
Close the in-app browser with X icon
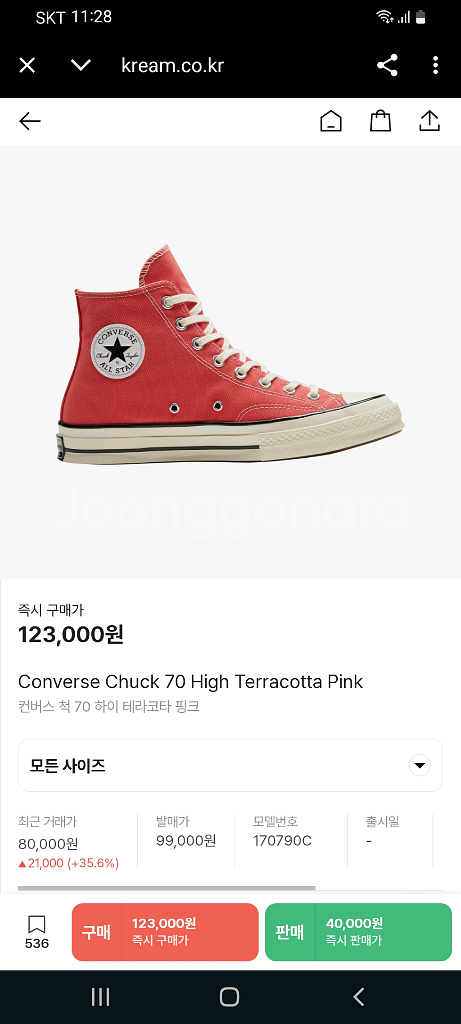tap(27, 65)
